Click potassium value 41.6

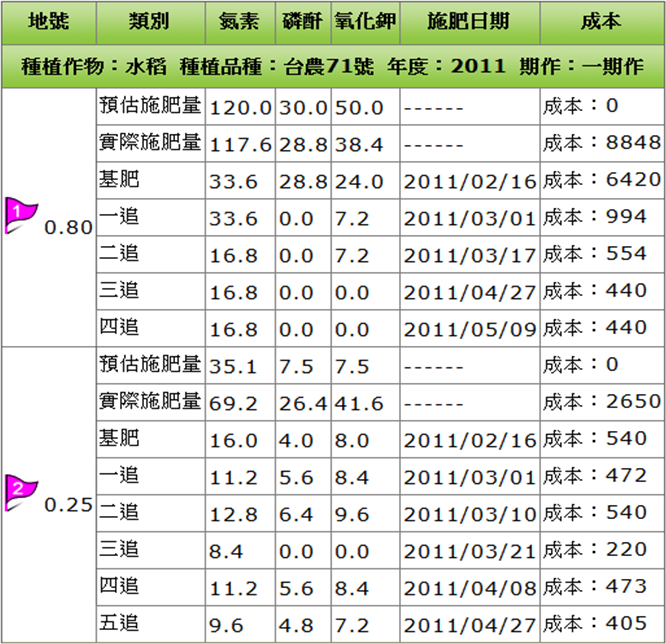coord(359,404)
